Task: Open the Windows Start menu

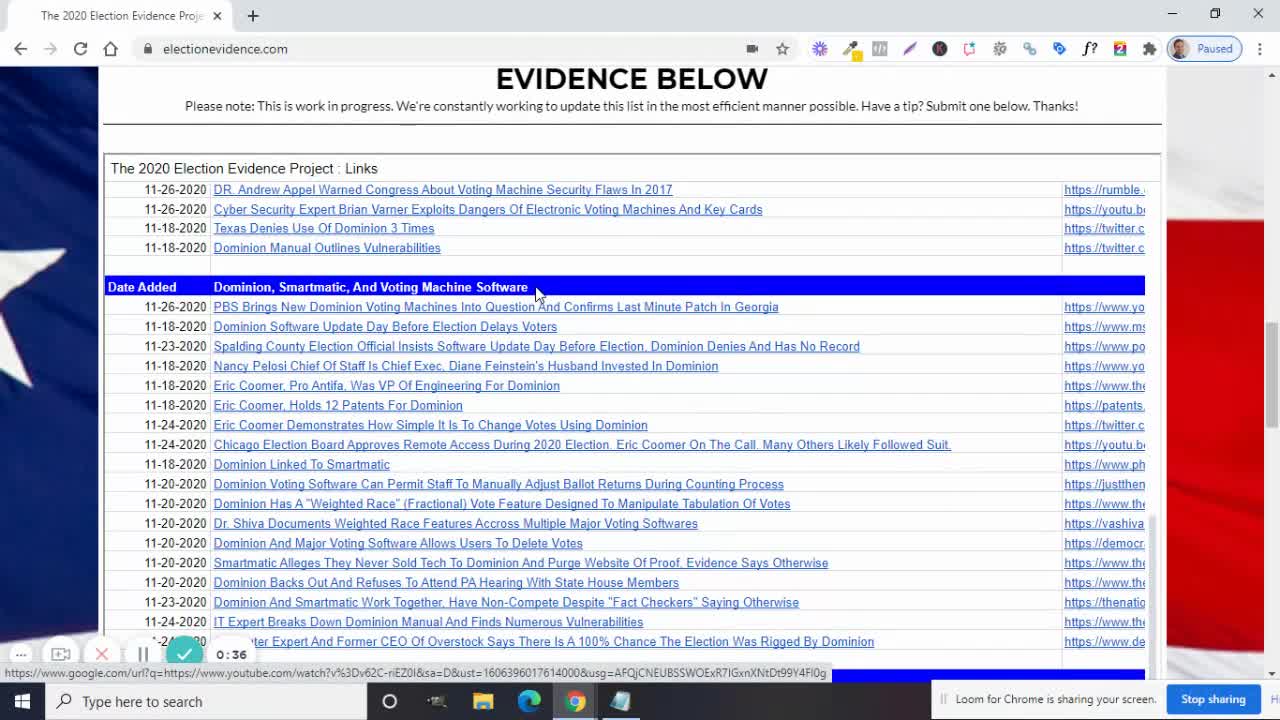Action: point(22,701)
